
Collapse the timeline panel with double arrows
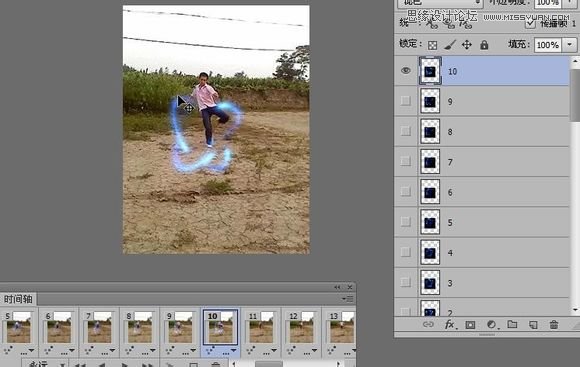(x=337, y=287)
